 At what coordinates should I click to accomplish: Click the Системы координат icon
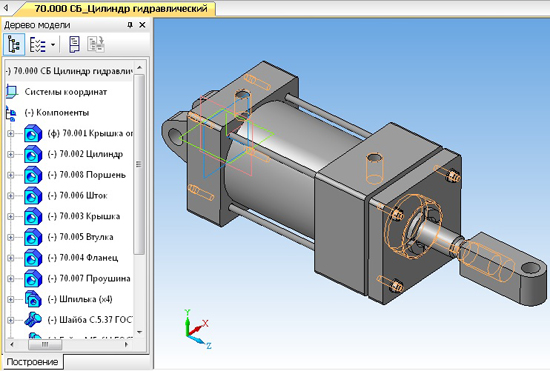(x=12, y=92)
